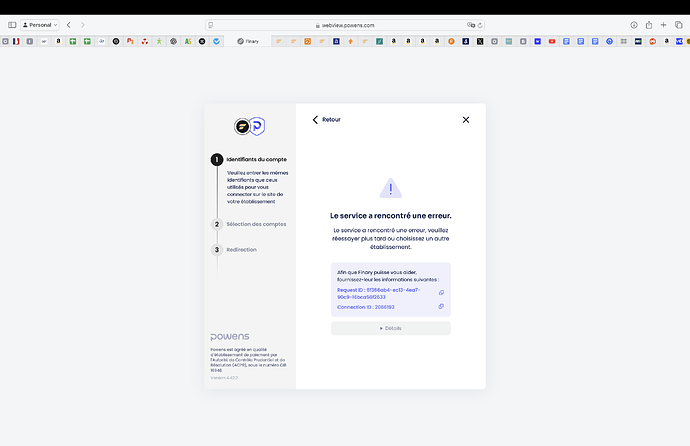The image size is (690, 446).
Task: Open the green person figure tab
Action: pyautogui.click(x=159, y=41)
